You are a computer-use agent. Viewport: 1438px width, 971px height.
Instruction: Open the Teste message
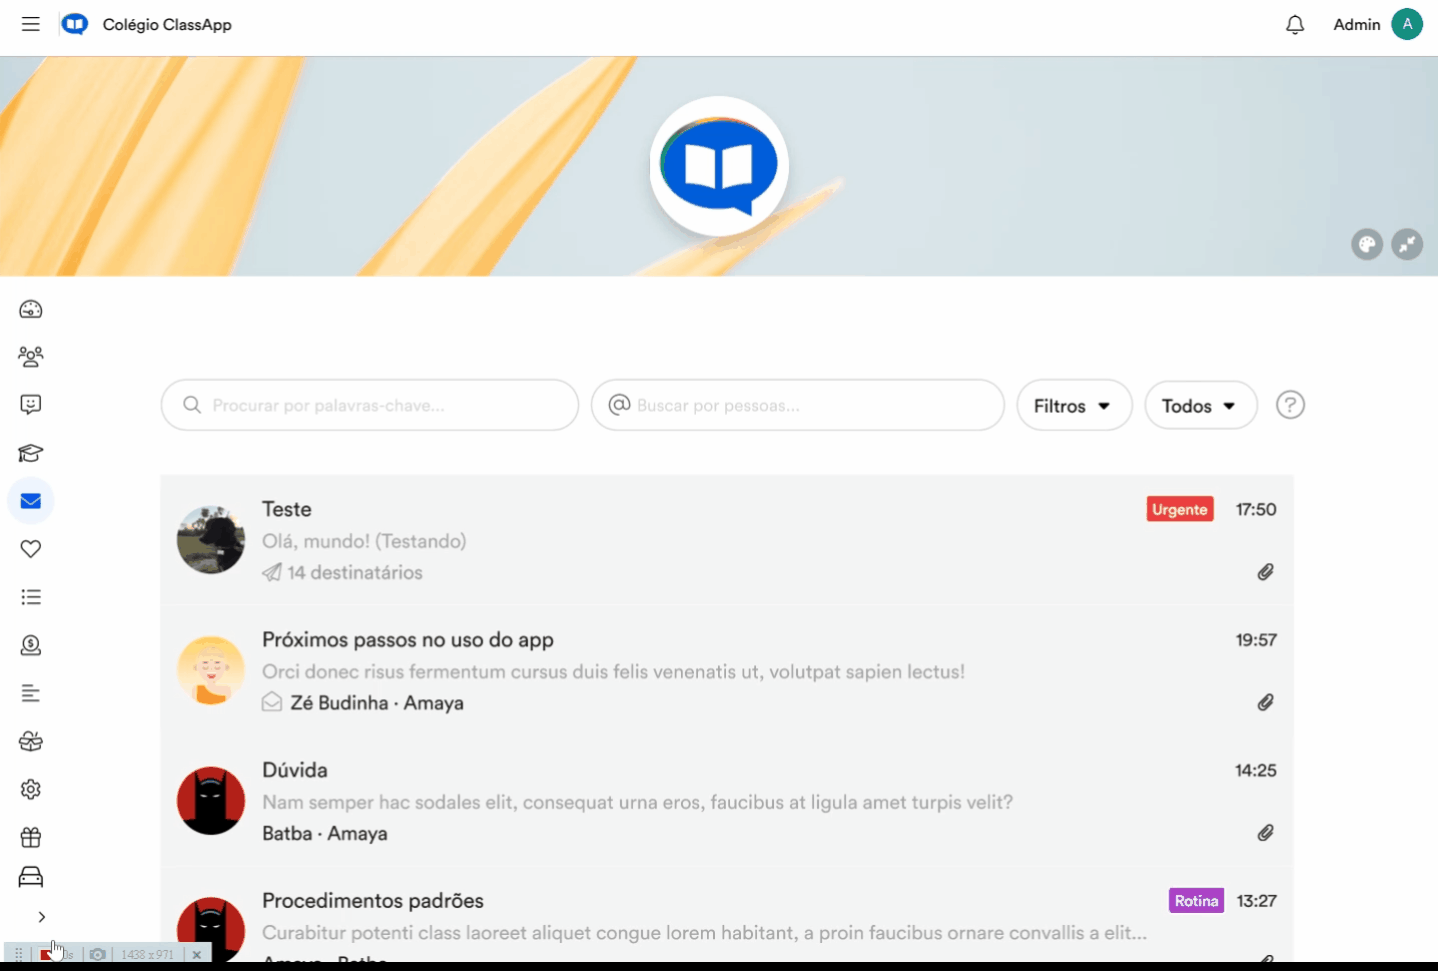coord(727,540)
